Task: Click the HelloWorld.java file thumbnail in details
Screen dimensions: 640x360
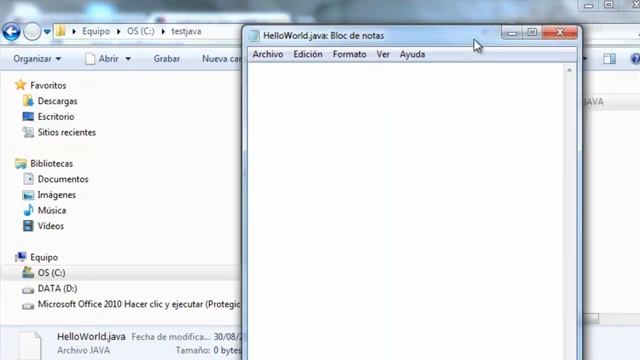Action: coord(30,346)
